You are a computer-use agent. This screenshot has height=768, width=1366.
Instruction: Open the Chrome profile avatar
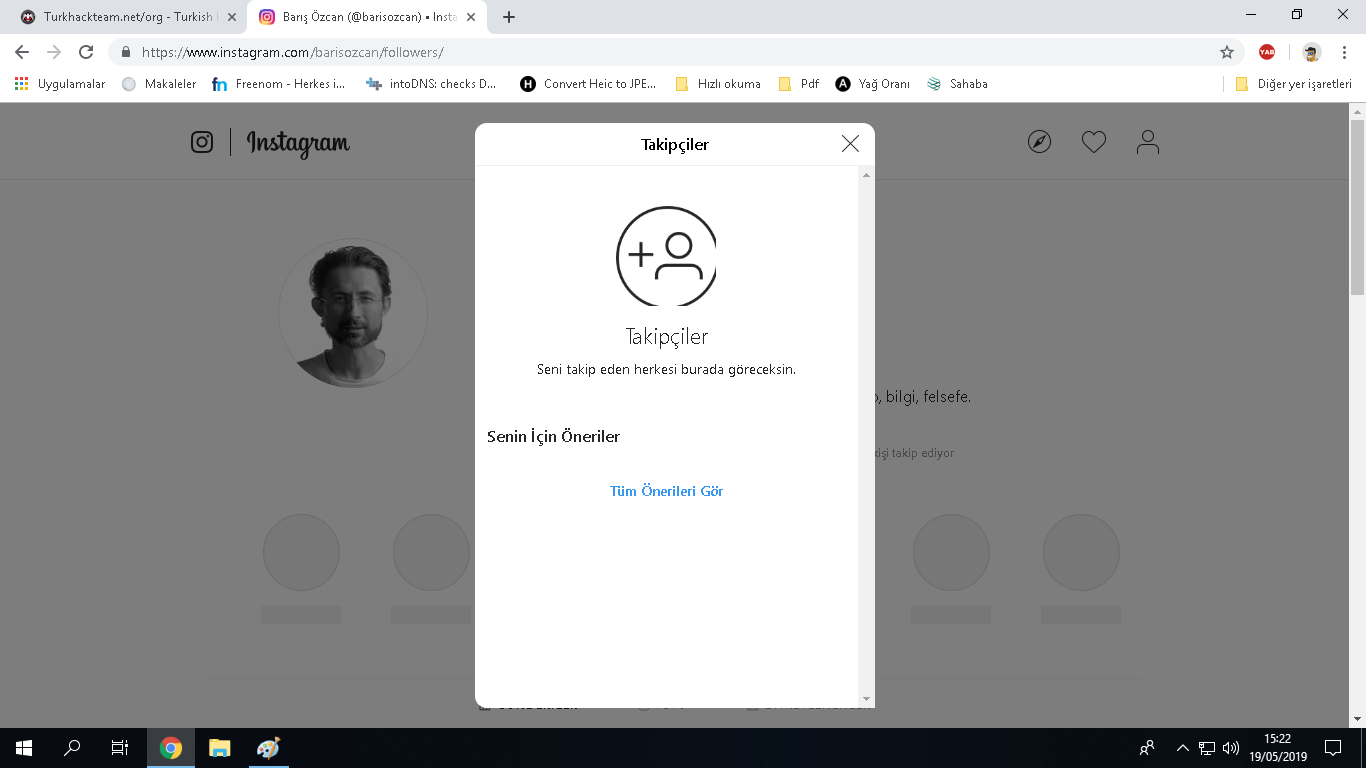point(1312,52)
